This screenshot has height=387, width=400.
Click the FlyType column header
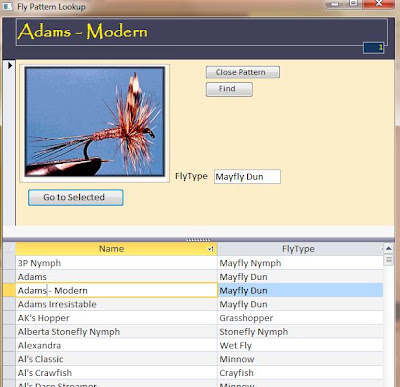[299, 249]
